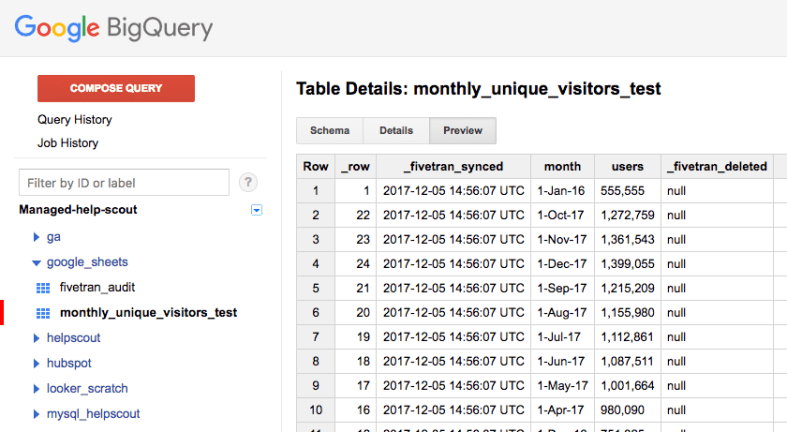This screenshot has width=787, height=432.
Task: Expand the hubspot dataset arrow
Action: (37, 364)
